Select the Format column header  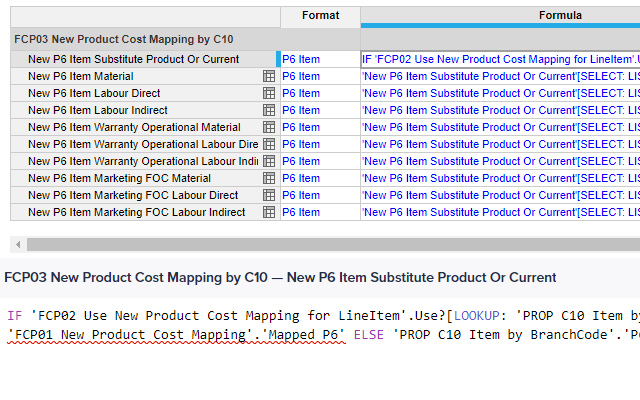coord(320,16)
